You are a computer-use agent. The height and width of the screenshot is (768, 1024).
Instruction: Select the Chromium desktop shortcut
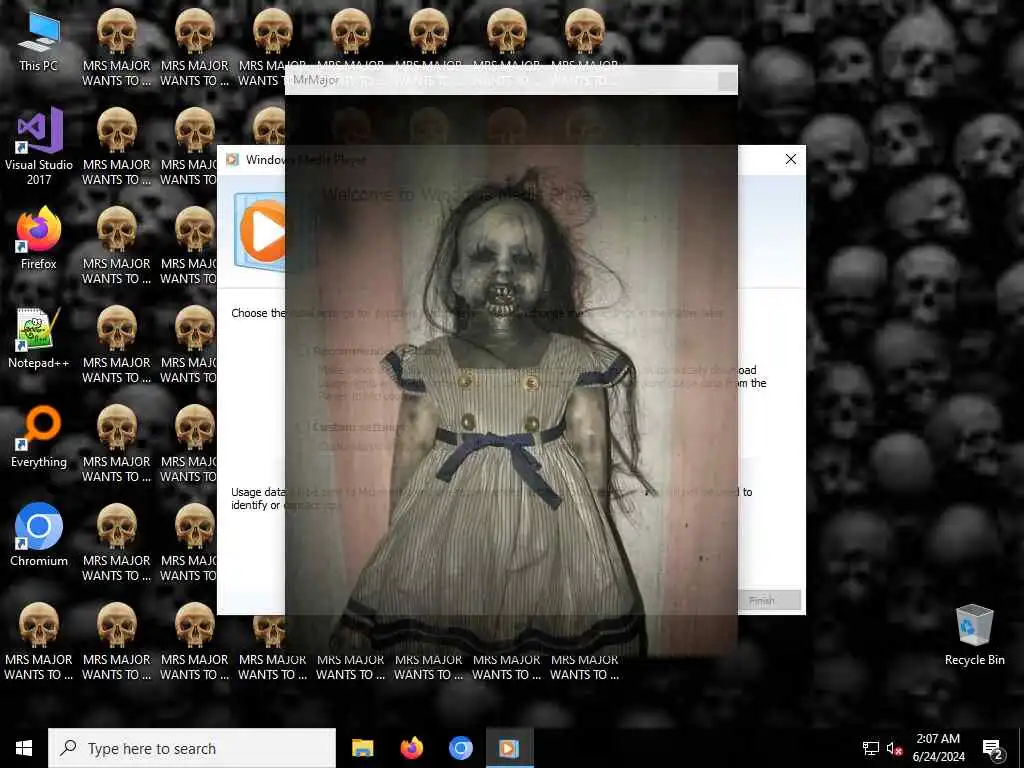39,534
